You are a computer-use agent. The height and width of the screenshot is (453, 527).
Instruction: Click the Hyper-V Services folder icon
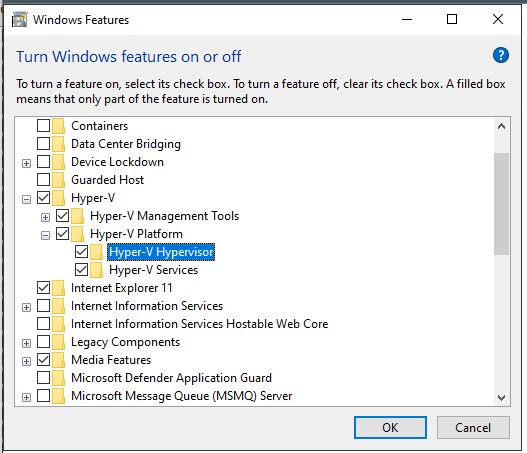click(97, 270)
